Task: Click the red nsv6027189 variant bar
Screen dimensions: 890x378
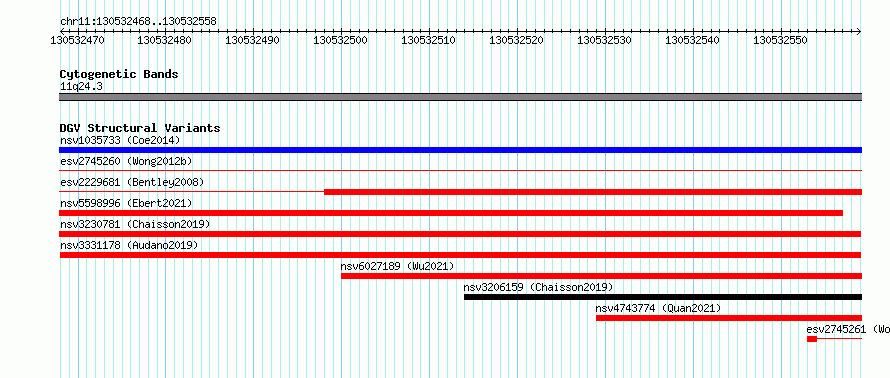Action: click(602, 276)
